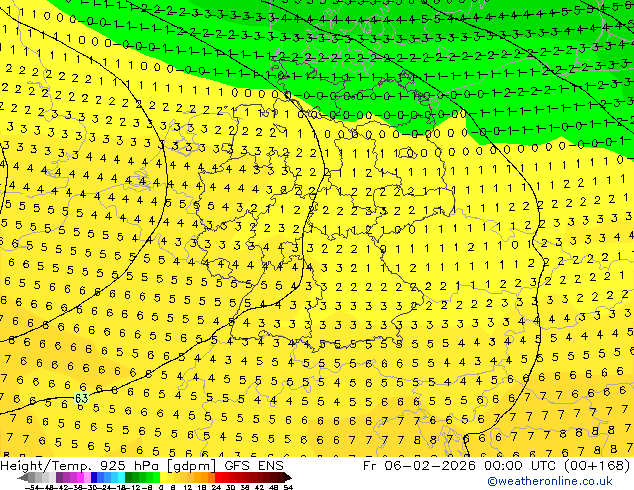Screen dimensions: 634x490
Task: Click the dark maroon right arrow end of legend
Action: pos(288,477)
